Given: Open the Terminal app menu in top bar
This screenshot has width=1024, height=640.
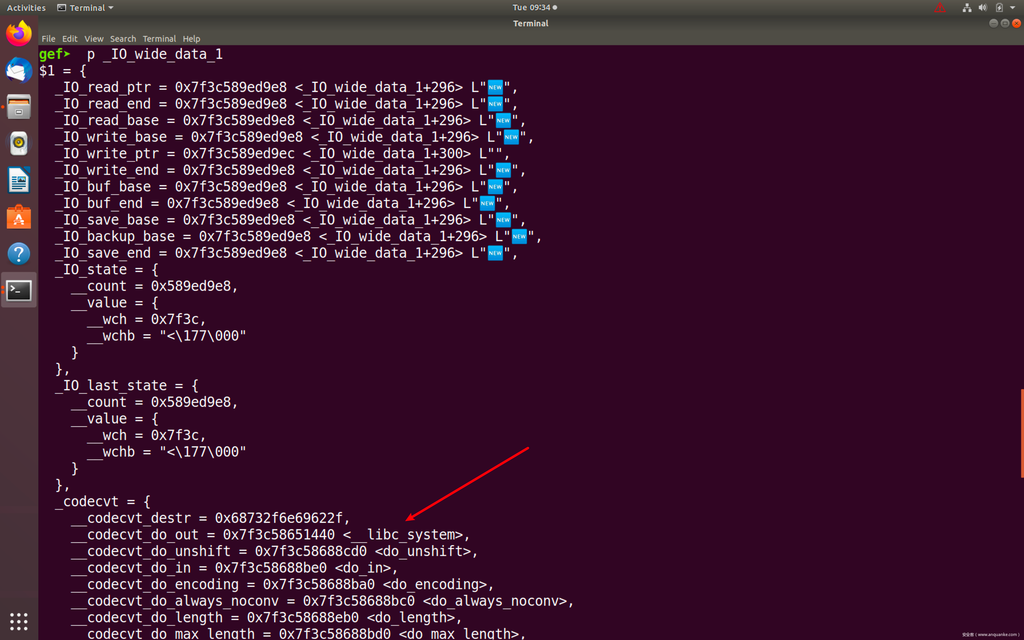Looking at the screenshot, I should [85, 8].
